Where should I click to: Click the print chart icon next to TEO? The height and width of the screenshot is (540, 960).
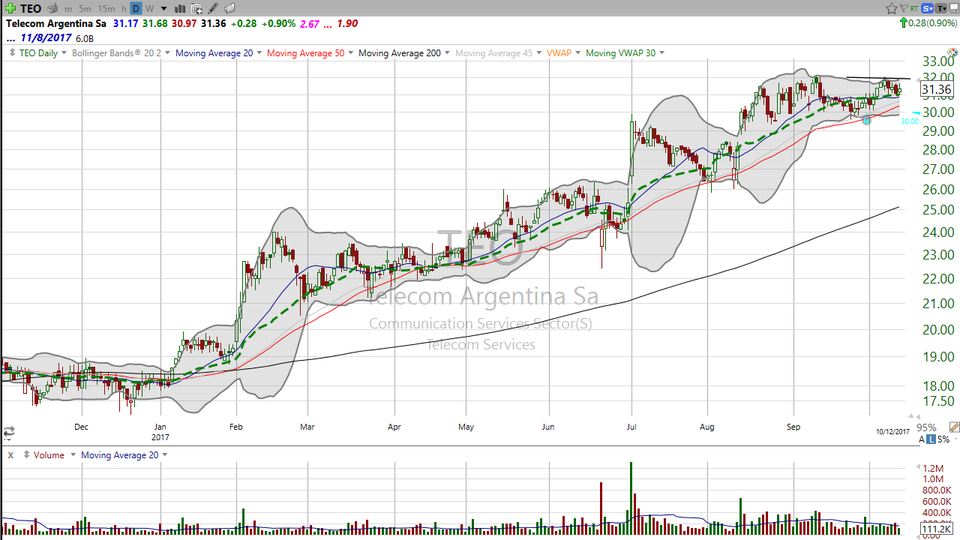coord(53,9)
